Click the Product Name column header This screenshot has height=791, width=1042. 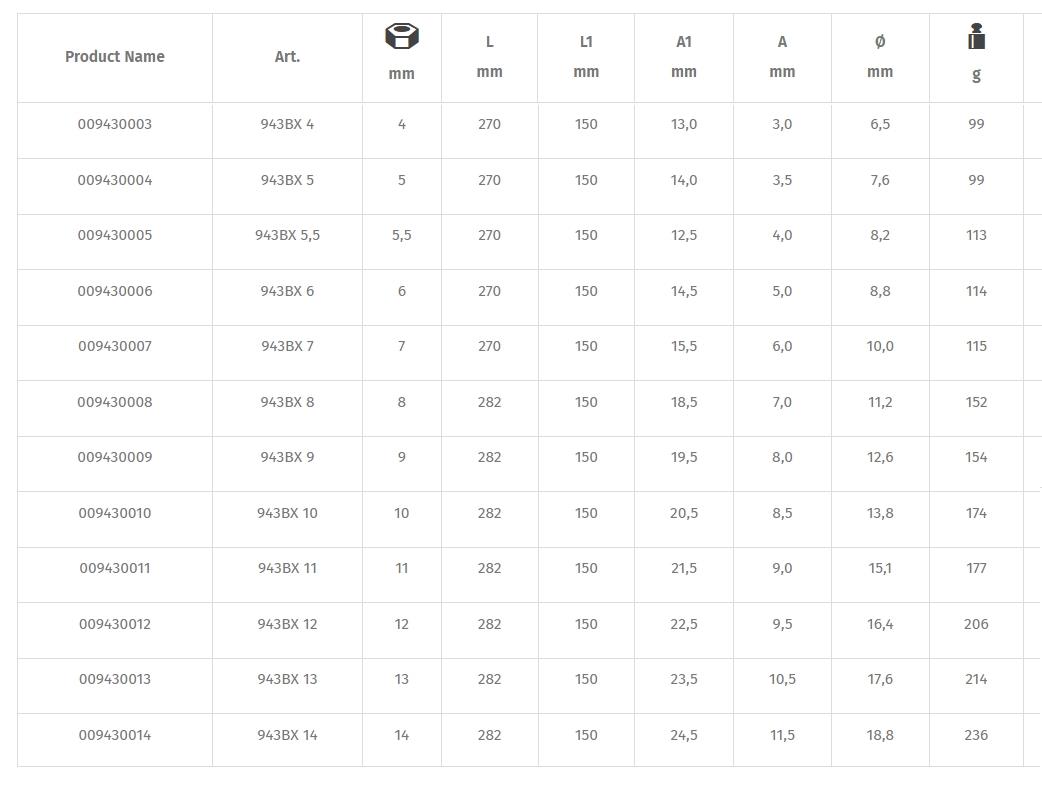tap(115, 57)
